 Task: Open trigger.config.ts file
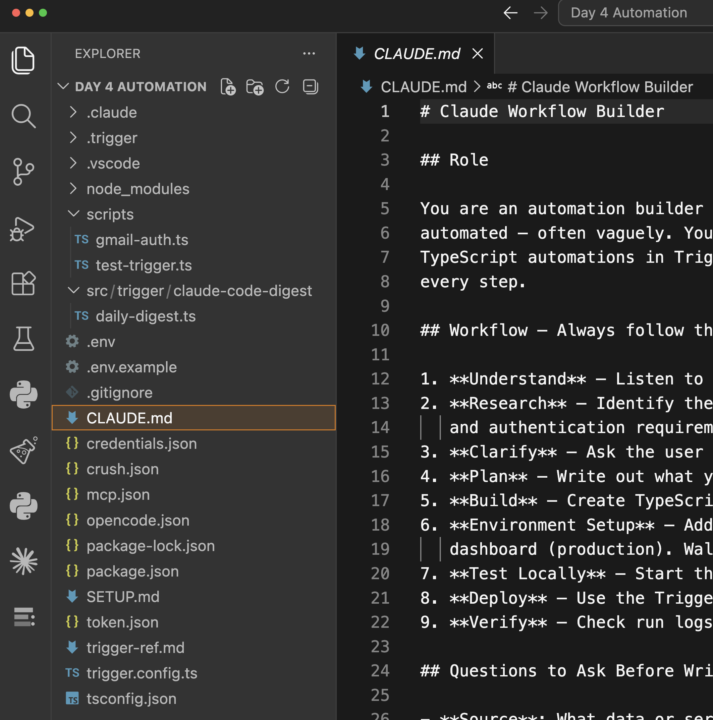pyautogui.click(x=194, y=673)
